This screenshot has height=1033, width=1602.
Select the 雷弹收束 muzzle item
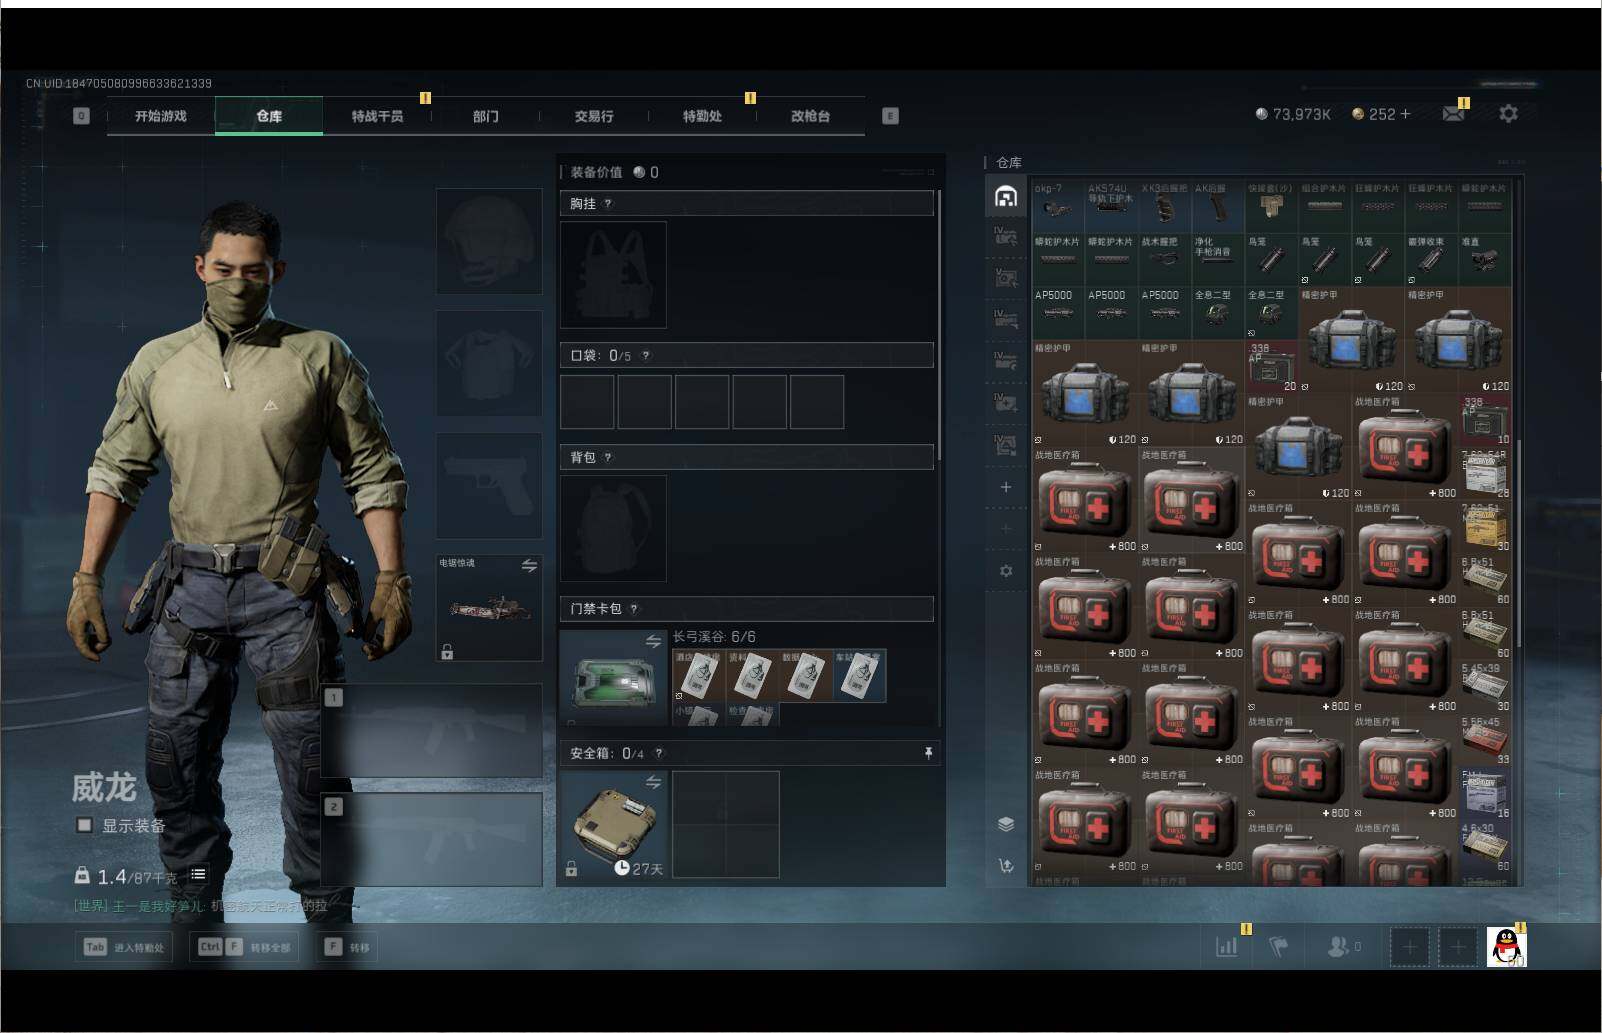(1431, 259)
